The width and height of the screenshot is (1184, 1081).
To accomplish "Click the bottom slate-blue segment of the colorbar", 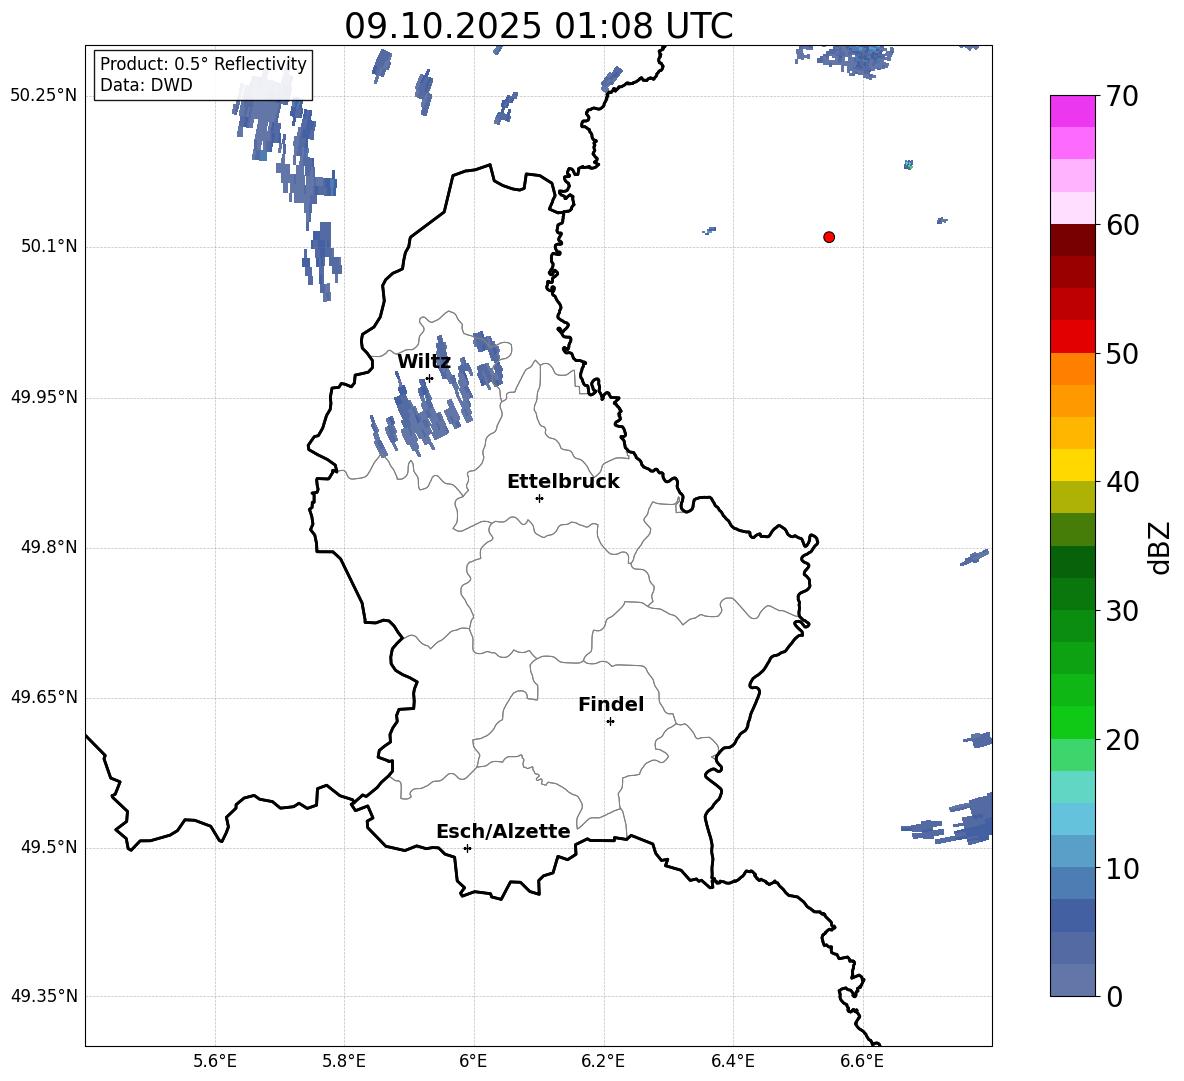I will (x=1073, y=980).
